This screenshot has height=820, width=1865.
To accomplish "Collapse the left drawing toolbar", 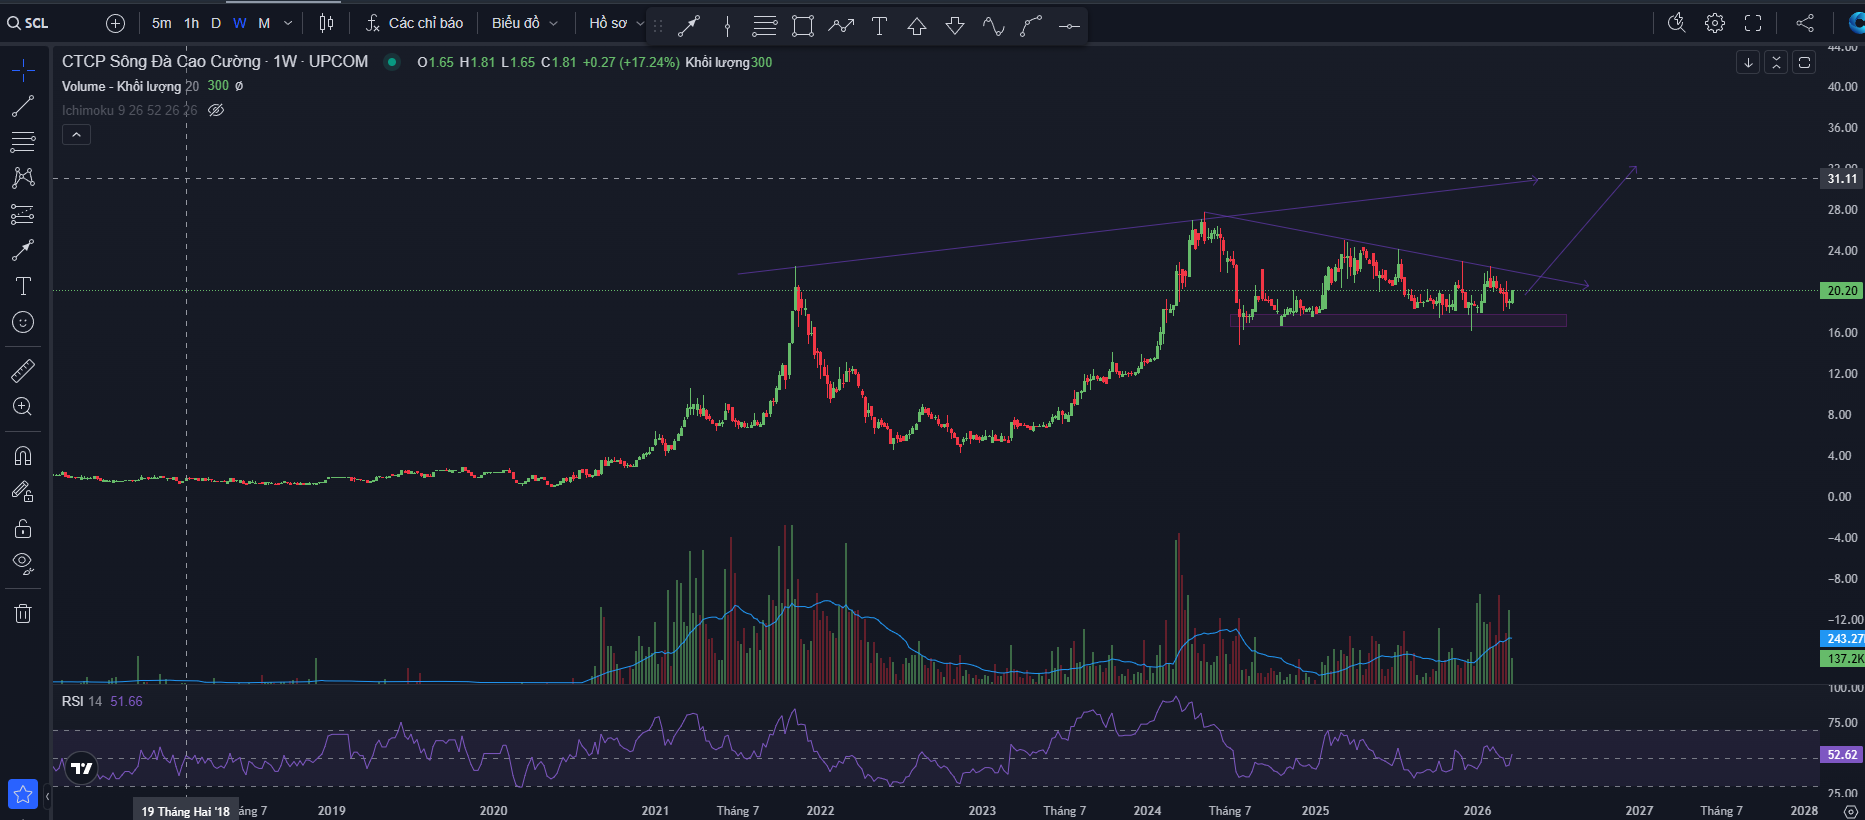I will click(x=47, y=797).
